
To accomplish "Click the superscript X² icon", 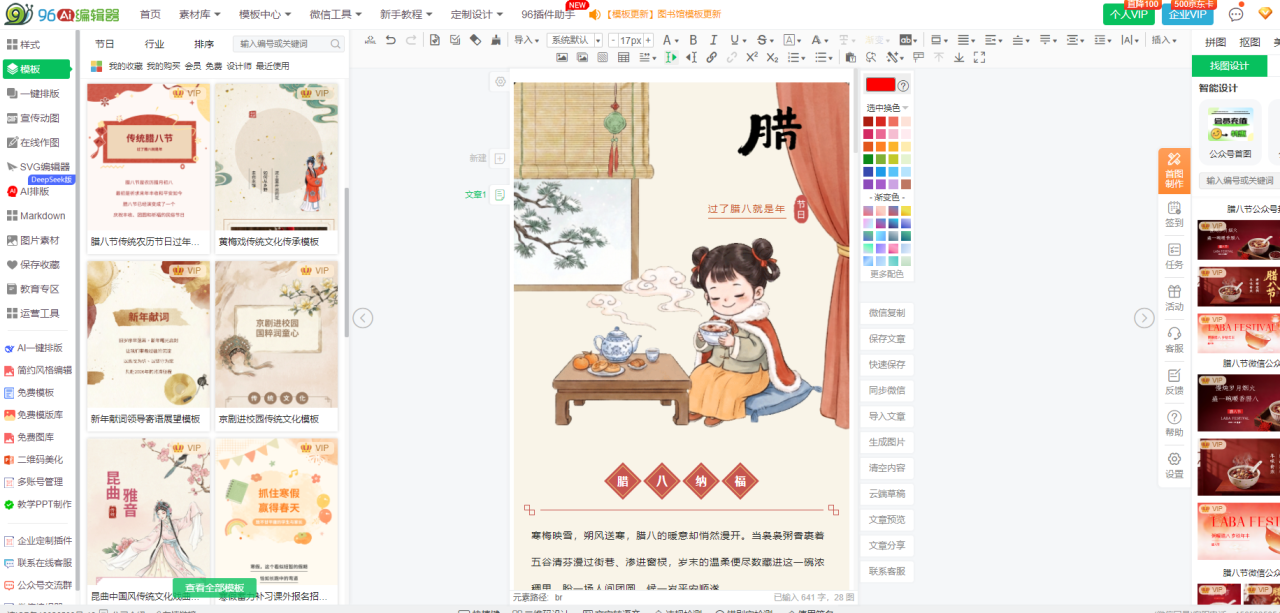I will (751, 58).
